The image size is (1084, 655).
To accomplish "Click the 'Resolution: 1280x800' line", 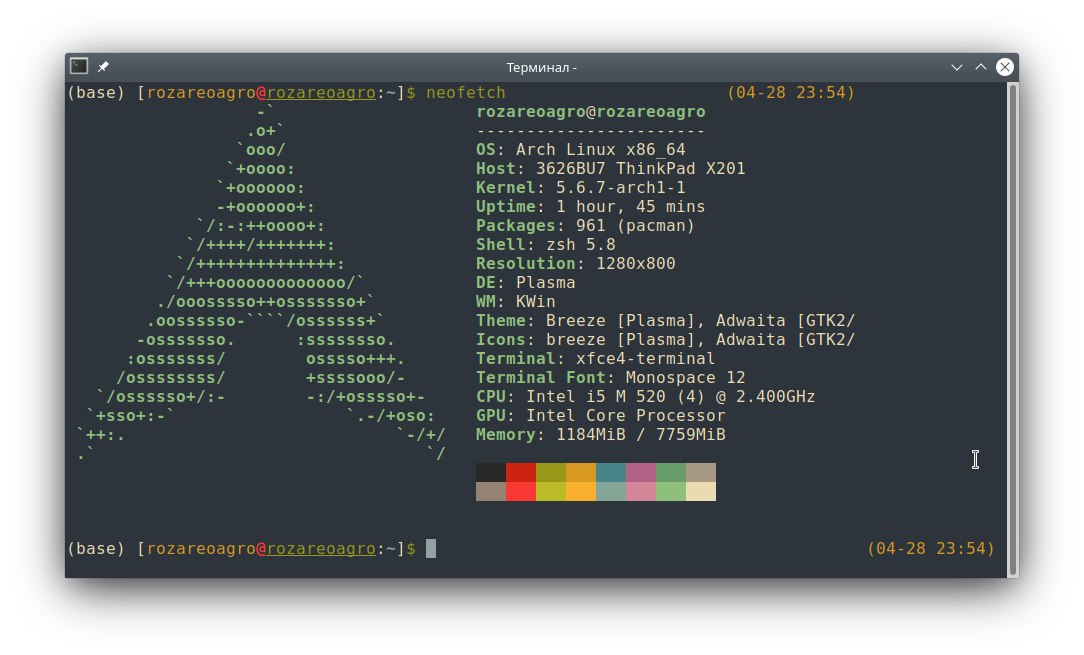I will coord(576,264).
